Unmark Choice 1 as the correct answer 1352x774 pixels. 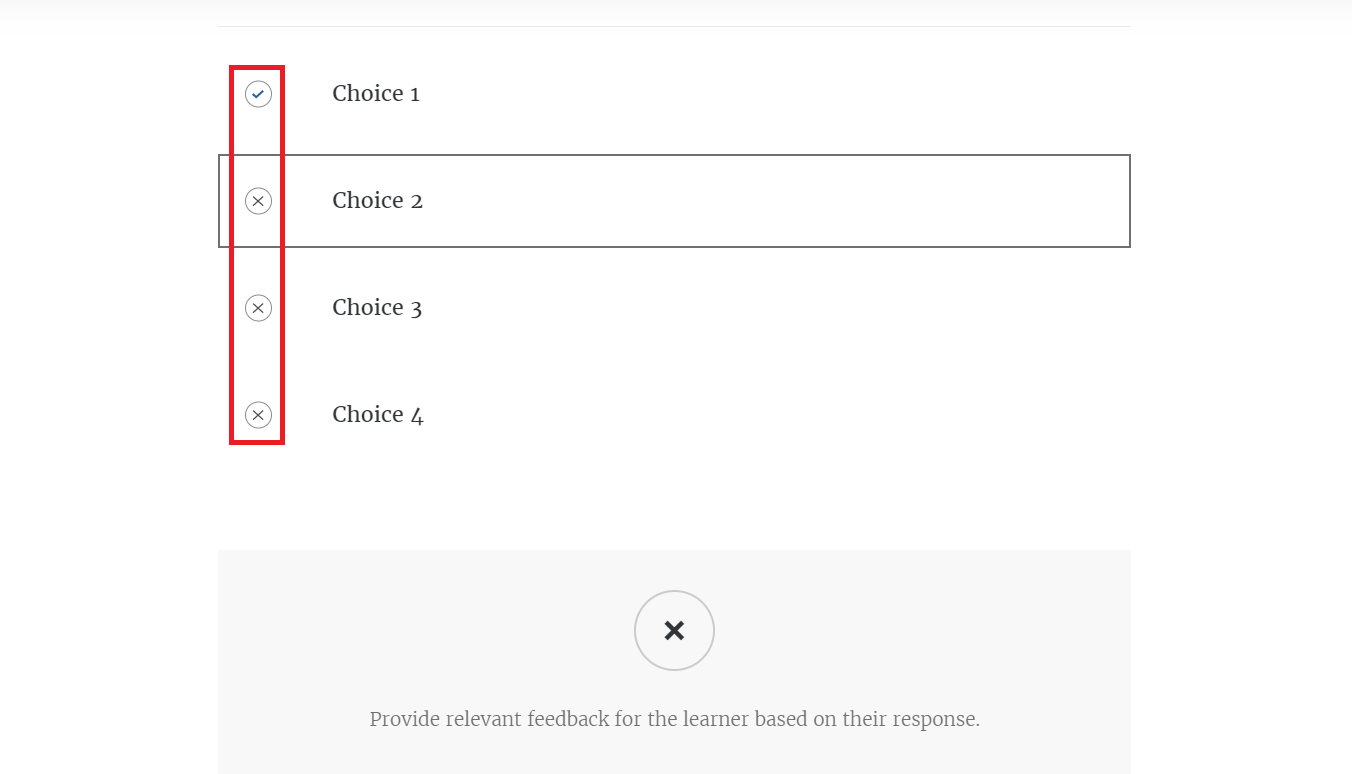(258, 94)
